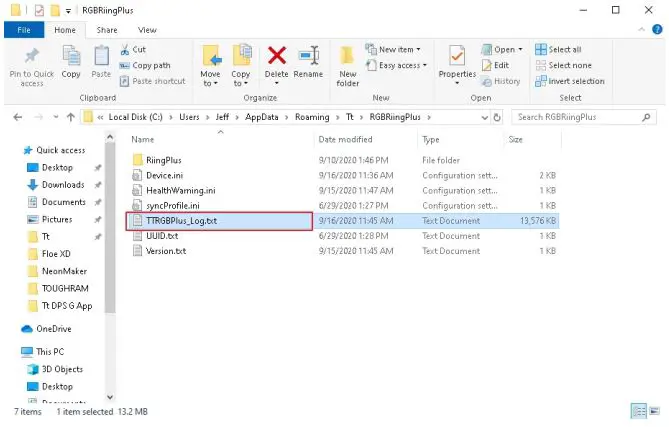Collapse the ribbon with chevron arrow

(x=641, y=29)
